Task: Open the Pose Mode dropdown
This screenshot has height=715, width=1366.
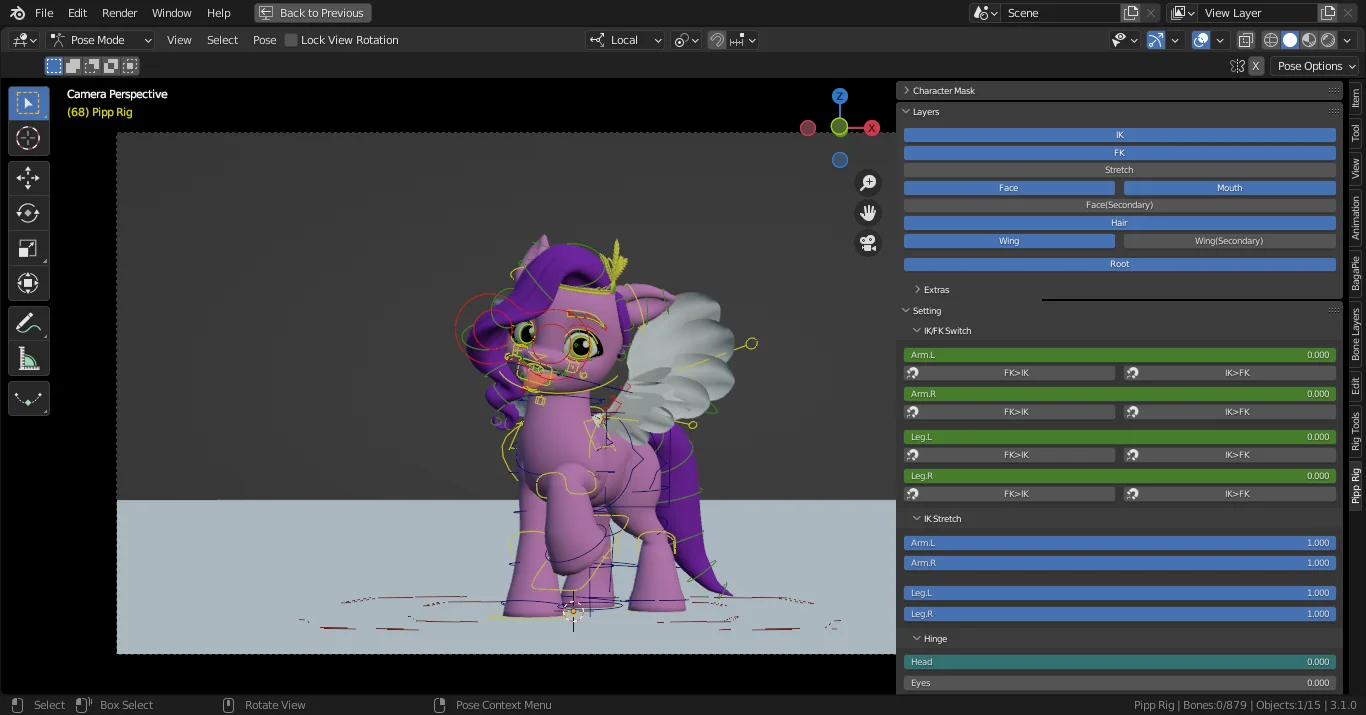Action: 100,39
